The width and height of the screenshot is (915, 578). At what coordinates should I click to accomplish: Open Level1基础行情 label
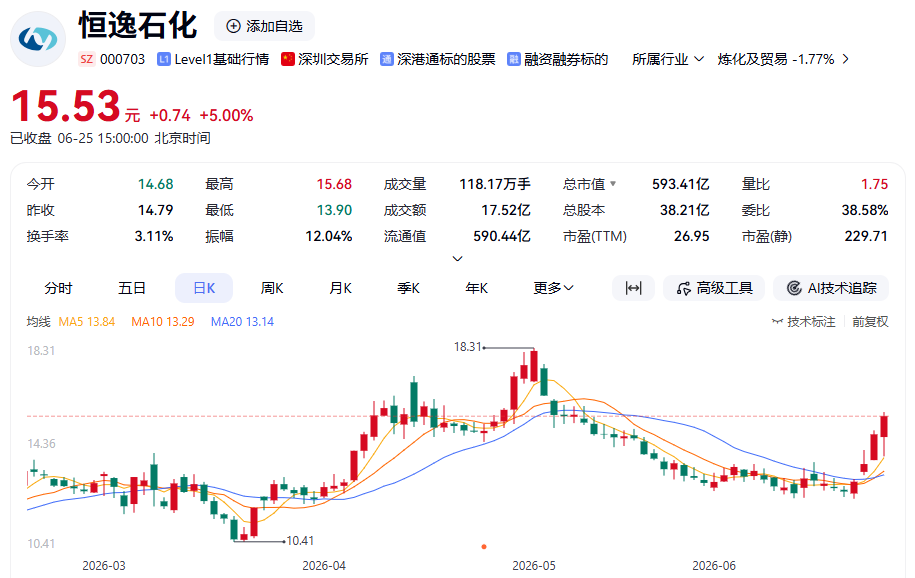[222, 60]
